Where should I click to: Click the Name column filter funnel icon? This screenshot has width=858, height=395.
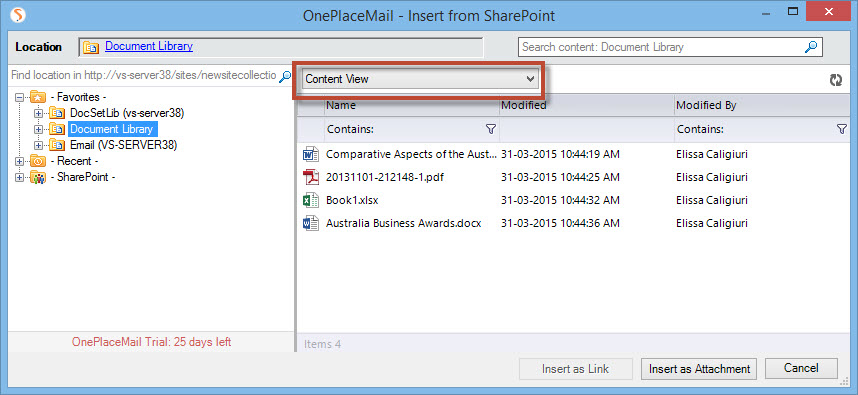tap(491, 129)
